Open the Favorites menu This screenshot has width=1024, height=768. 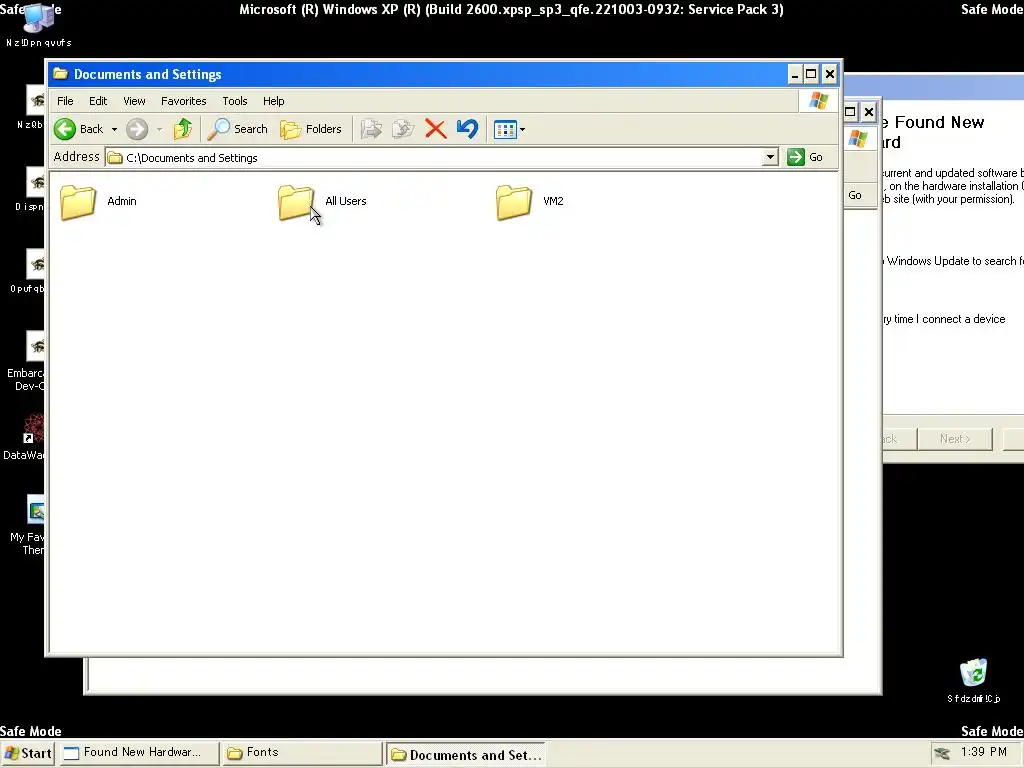184,101
